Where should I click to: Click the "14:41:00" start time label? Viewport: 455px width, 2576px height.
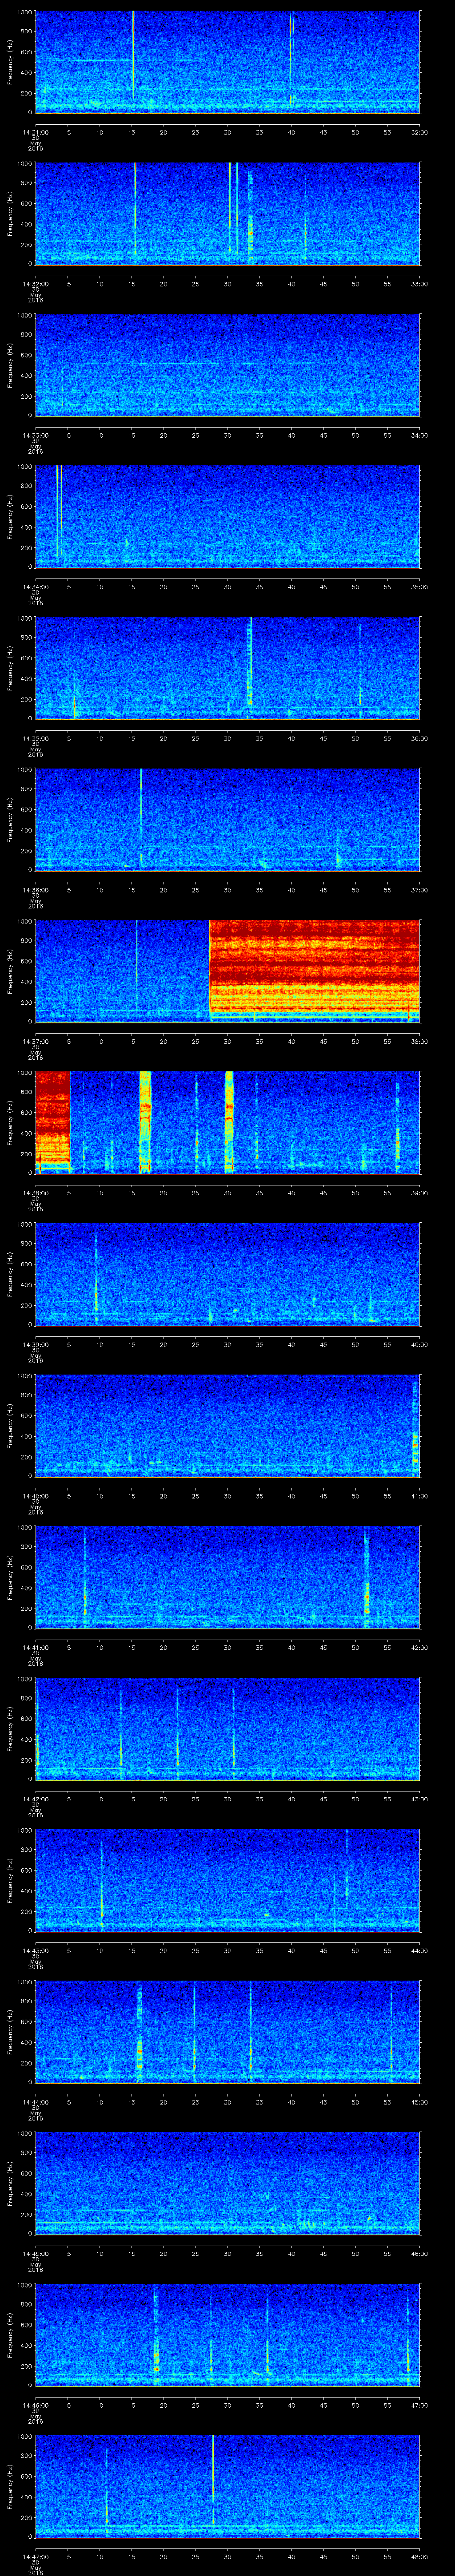35,1647
